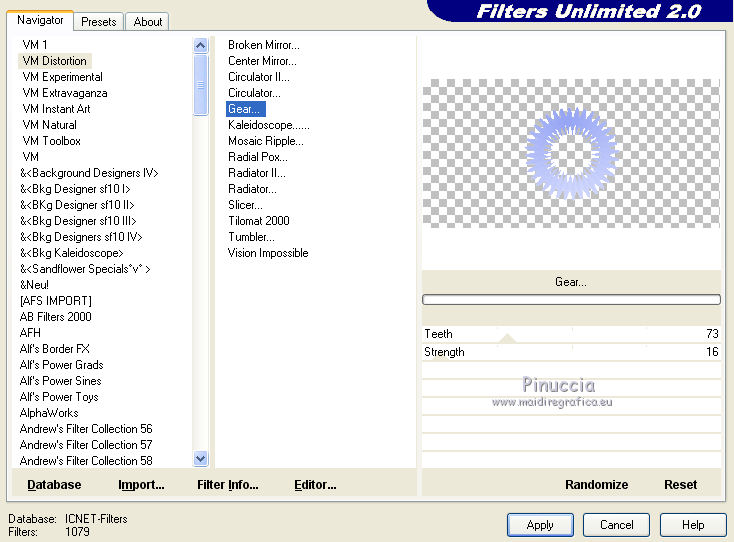Viewport: 734px width, 542px height.
Task: Select &<Bkg Kaleidoscope> category
Action: point(72,253)
